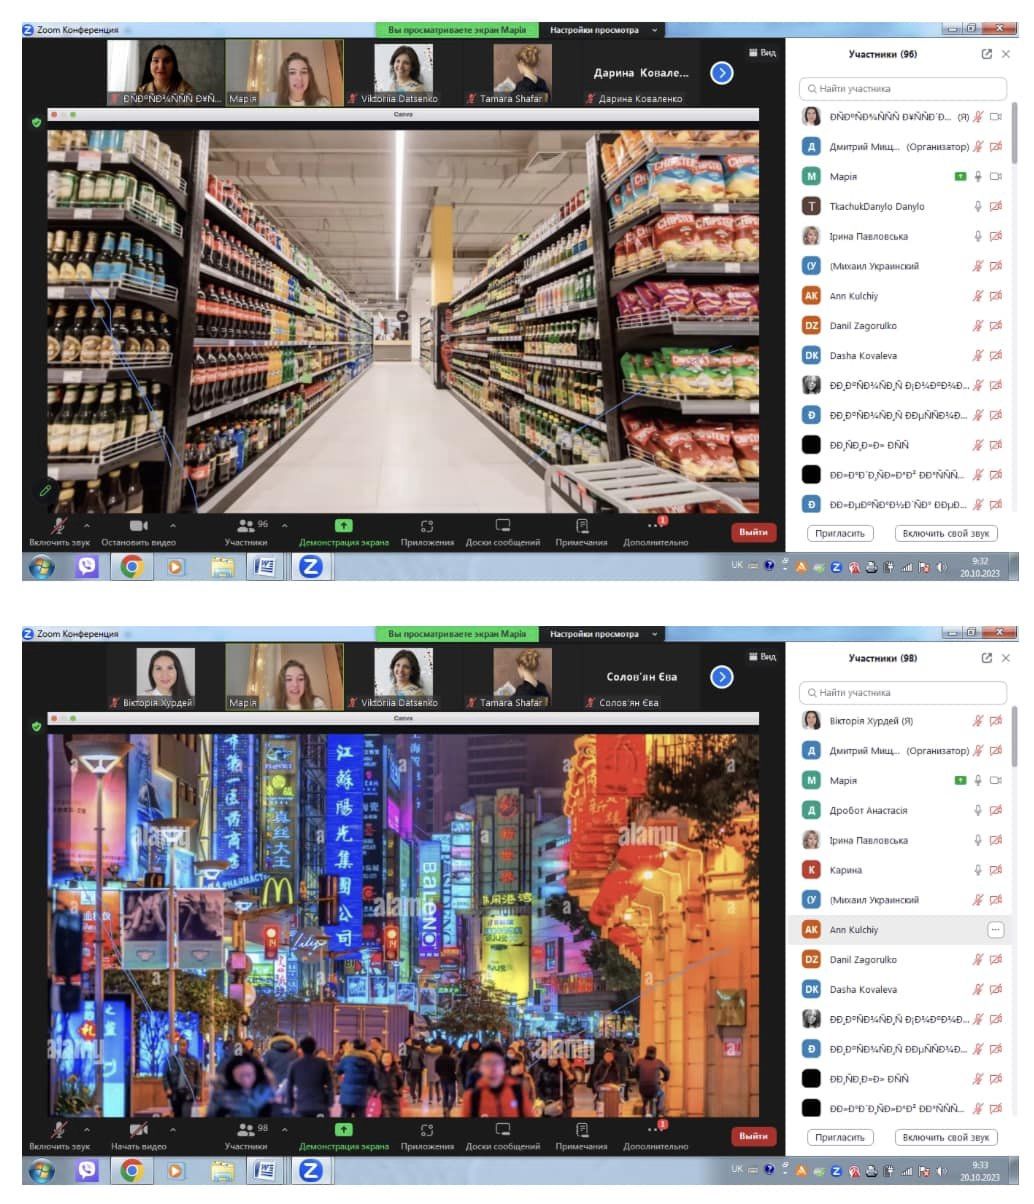Toggle camera icon in Карина row

(995, 870)
